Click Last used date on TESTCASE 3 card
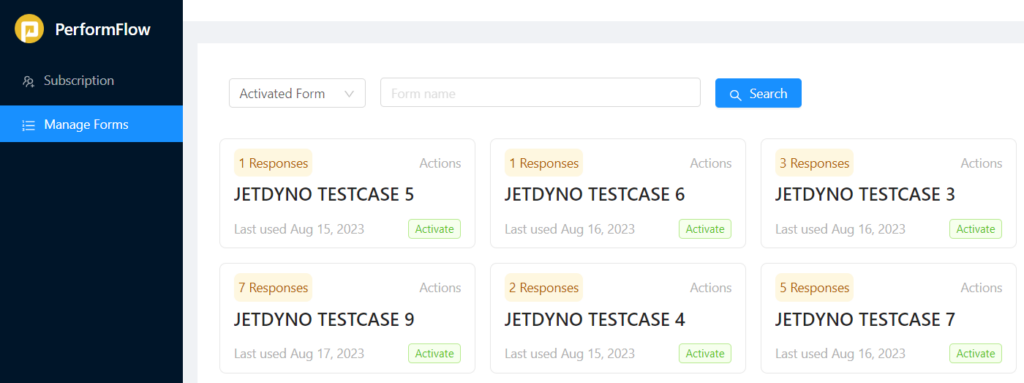Viewport: 1024px width, 383px height. click(840, 229)
